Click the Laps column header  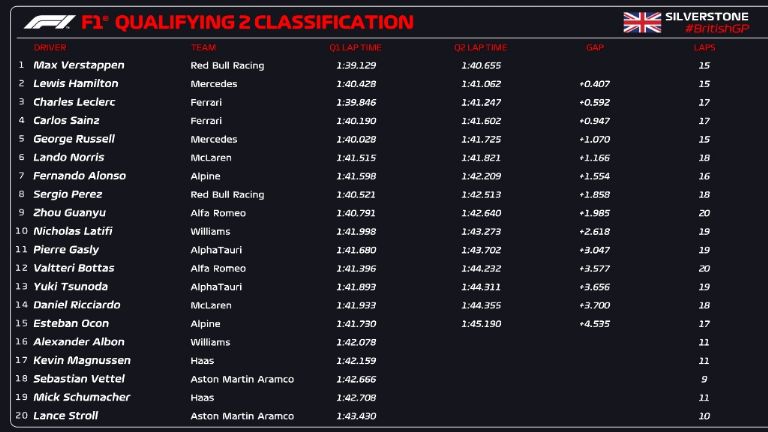point(705,47)
